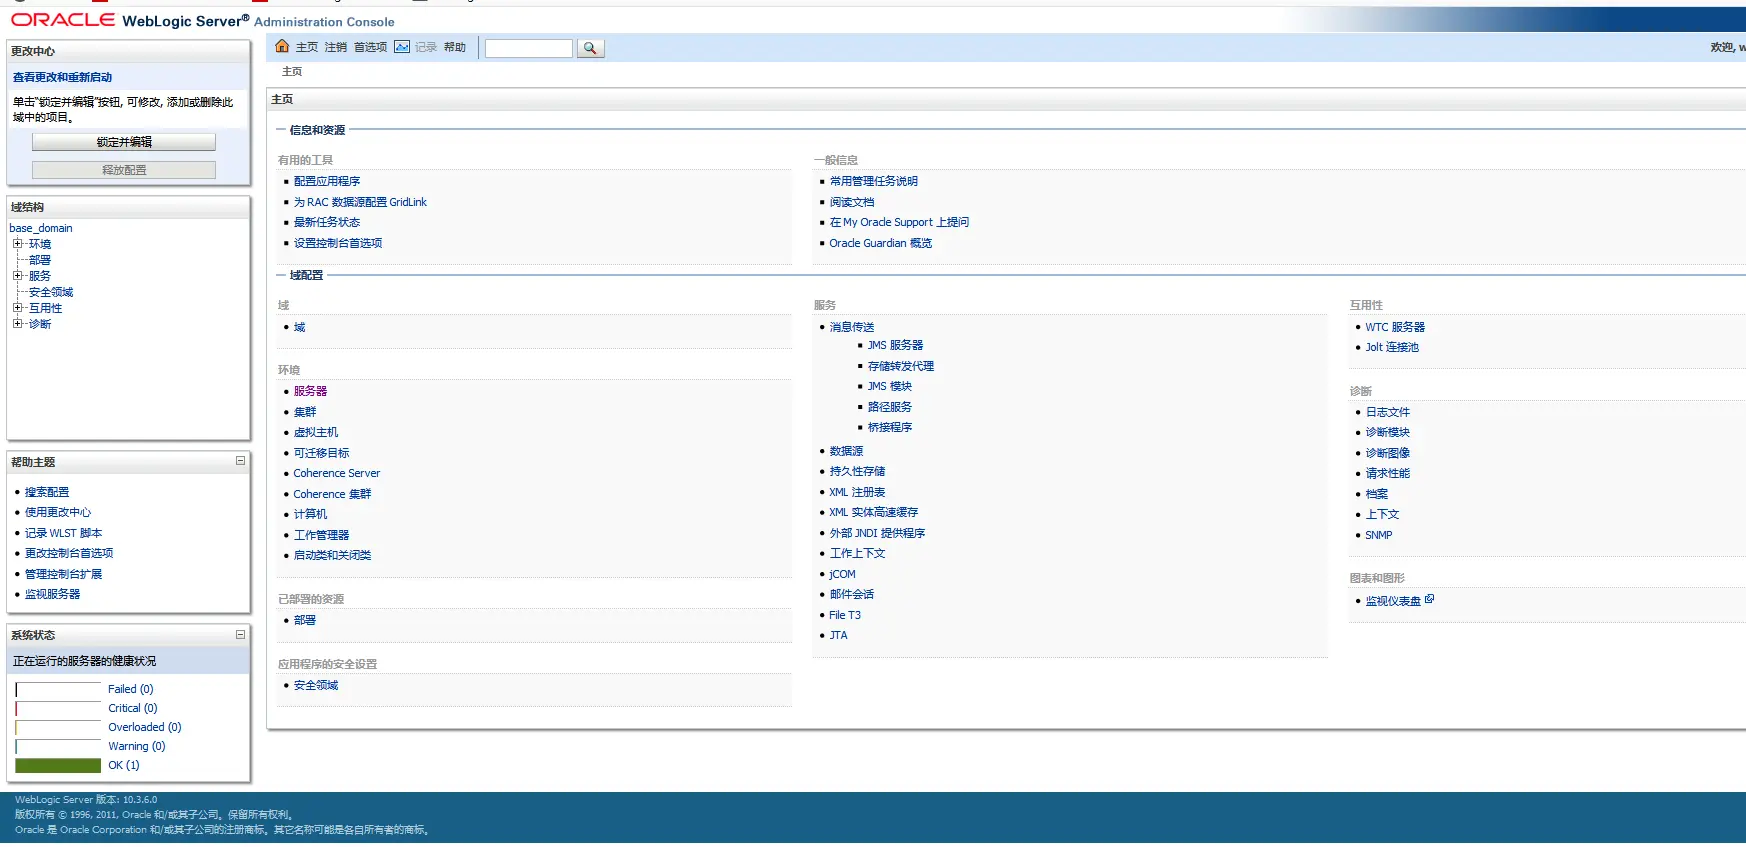Open 主页 in the toolbar menu
Screen dimensions: 1746x847
pos(307,47)
